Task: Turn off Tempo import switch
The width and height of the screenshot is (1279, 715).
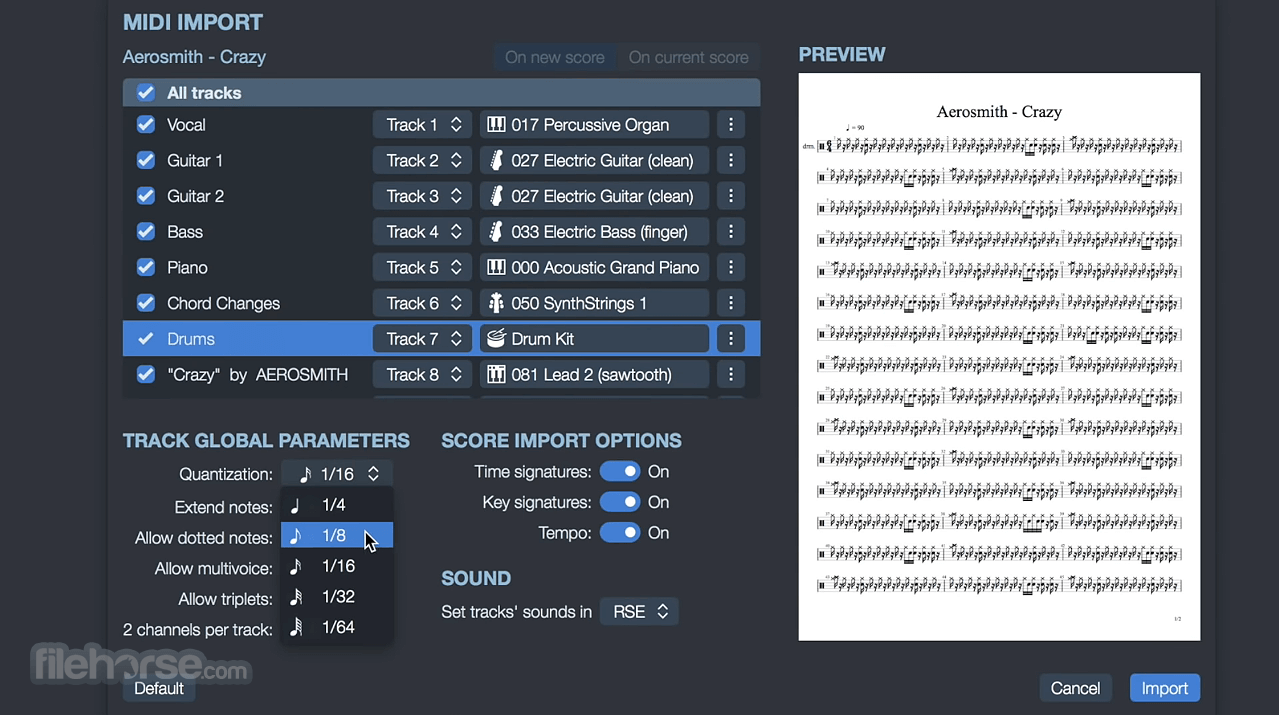Action: 620,533
